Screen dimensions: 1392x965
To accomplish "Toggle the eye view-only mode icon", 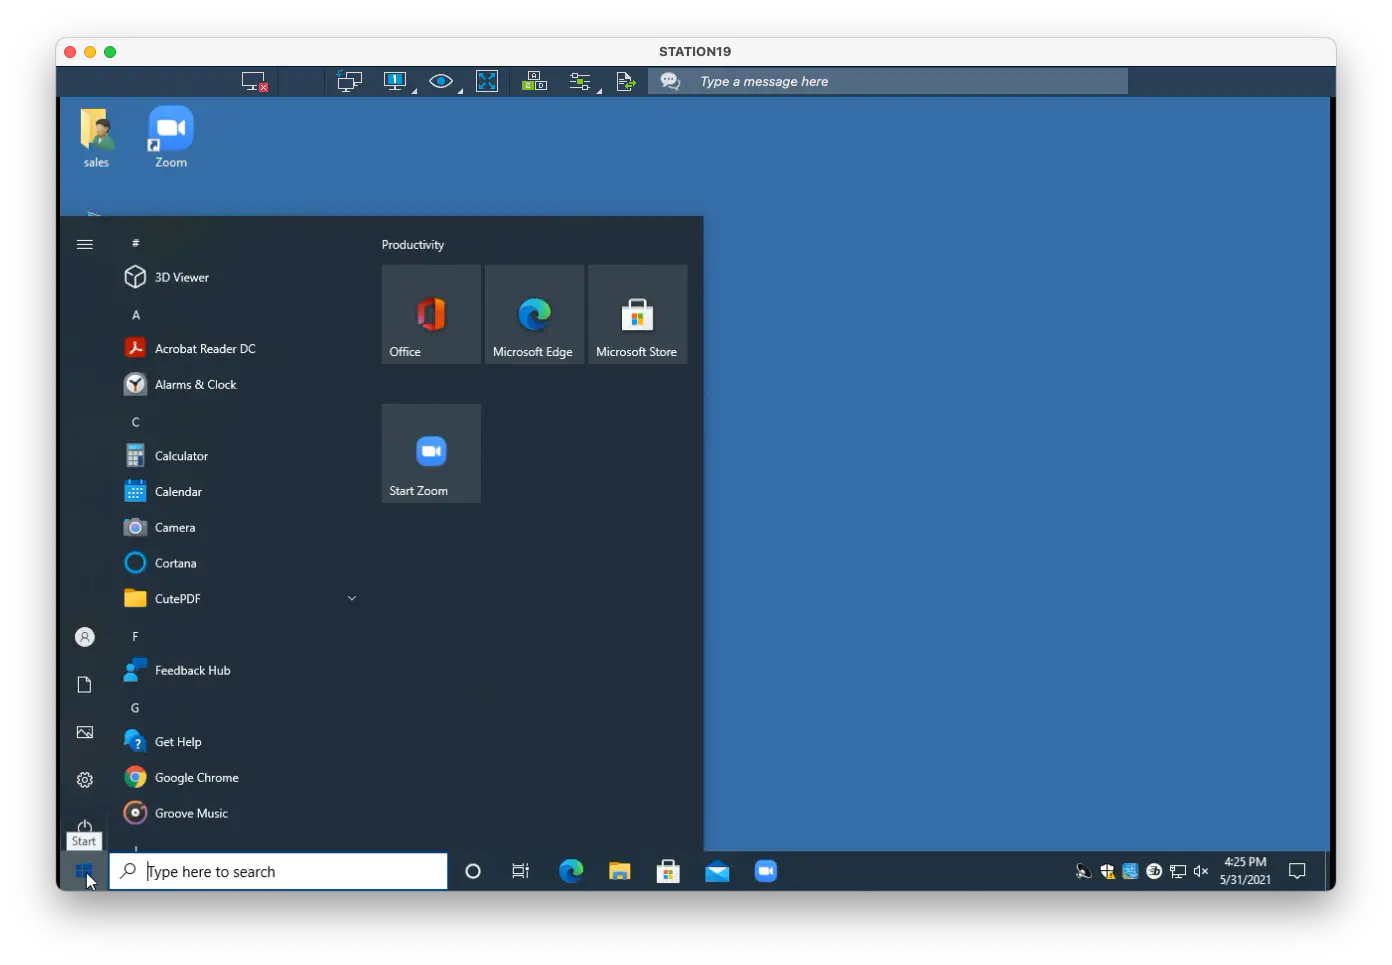I will coord(441,82).
